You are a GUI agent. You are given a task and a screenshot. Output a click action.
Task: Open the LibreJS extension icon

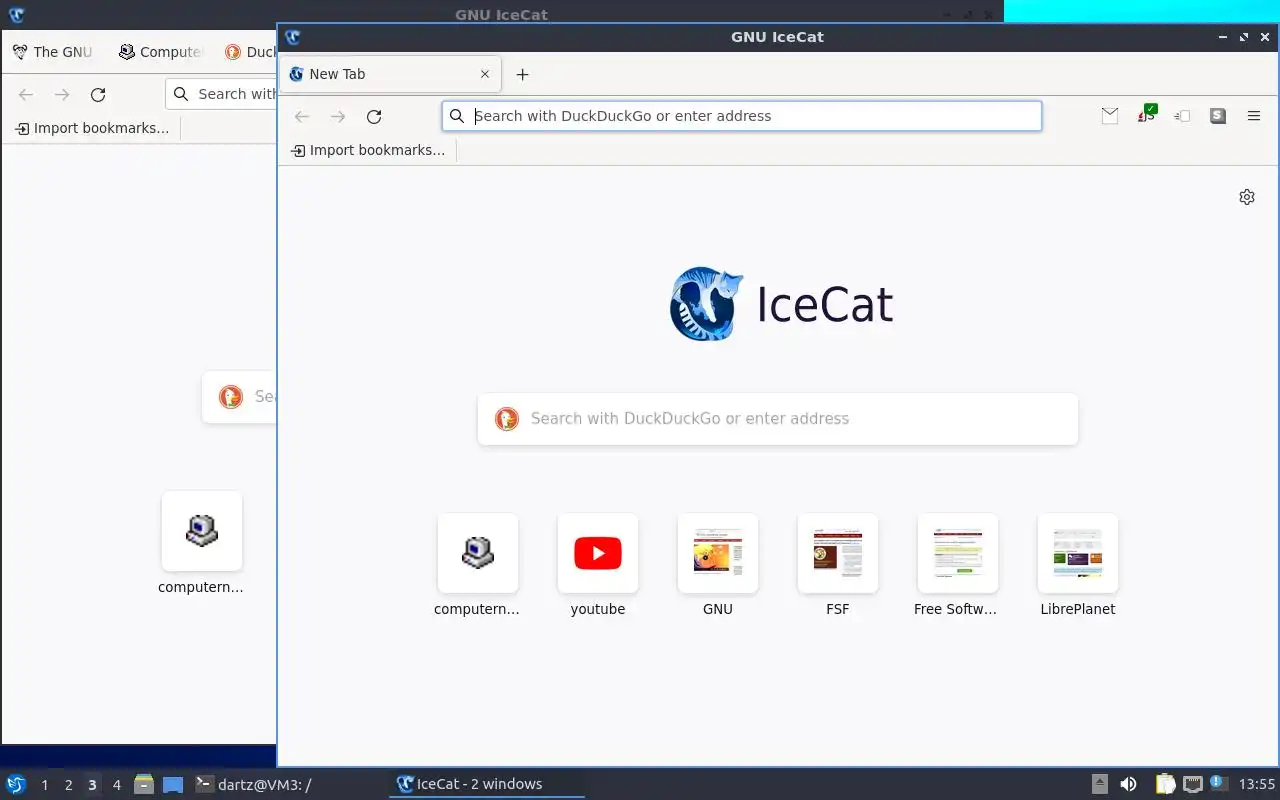[1146, 116]
